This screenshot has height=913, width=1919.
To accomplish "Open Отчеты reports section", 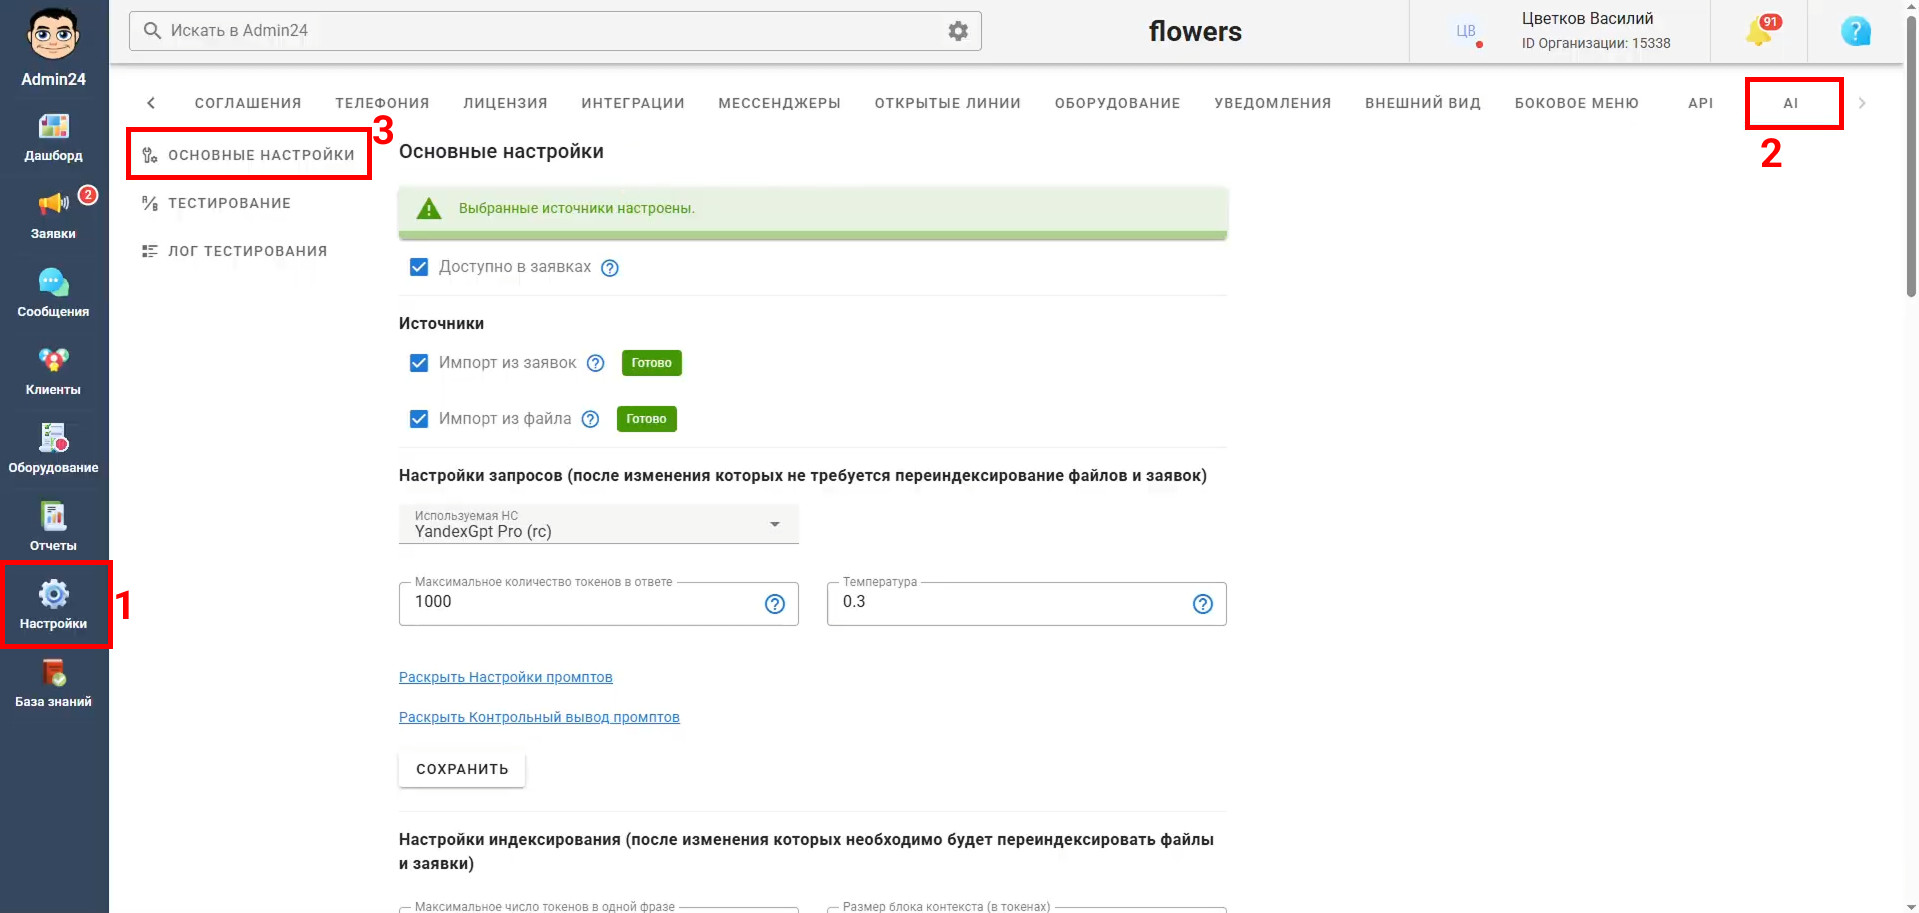I will pos(54,528).
